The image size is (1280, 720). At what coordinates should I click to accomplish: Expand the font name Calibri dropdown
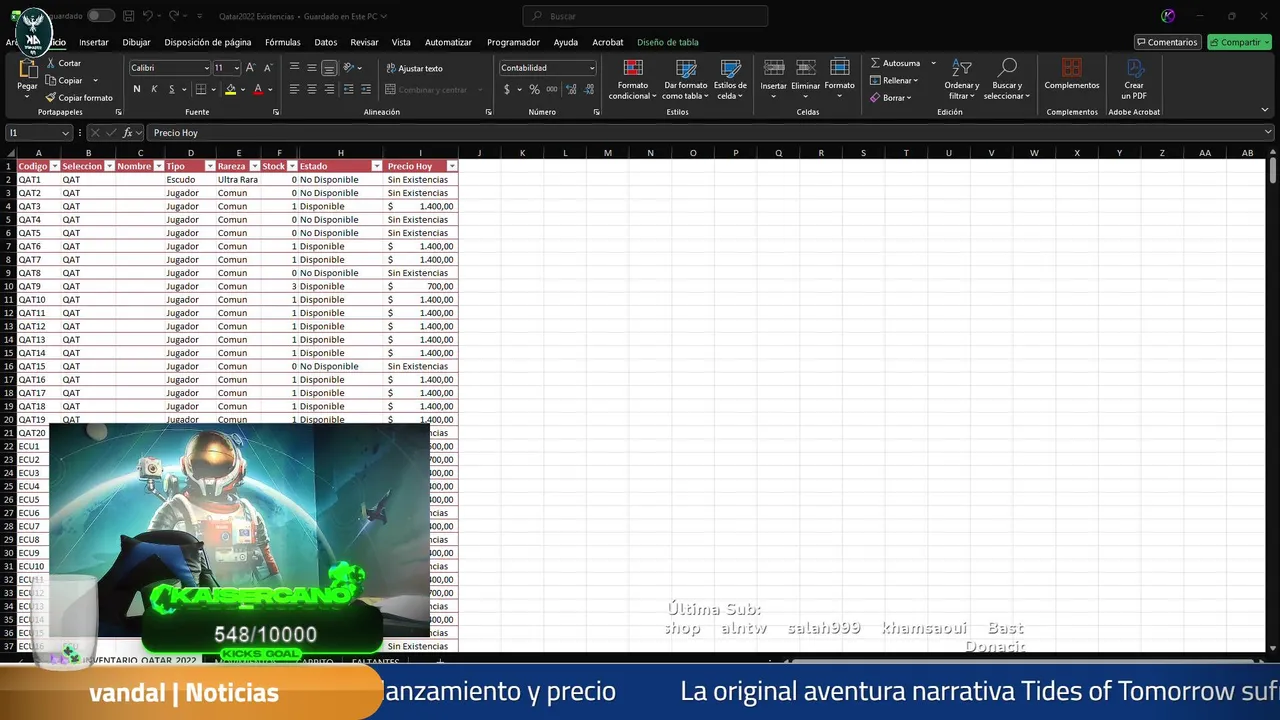(x=206, y=68)
